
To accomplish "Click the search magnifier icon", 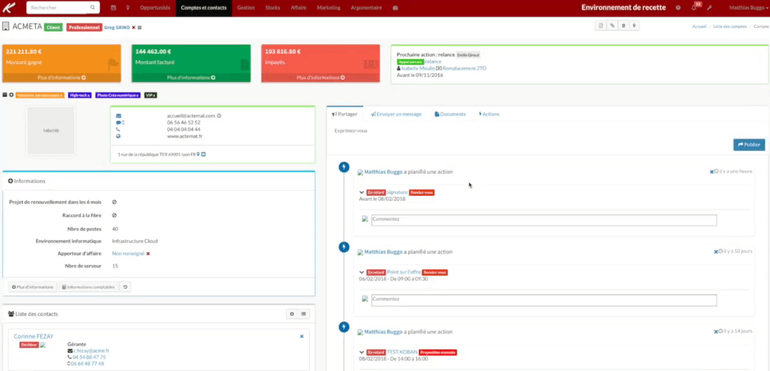I will pyautogui.click(x=93, y=8).
